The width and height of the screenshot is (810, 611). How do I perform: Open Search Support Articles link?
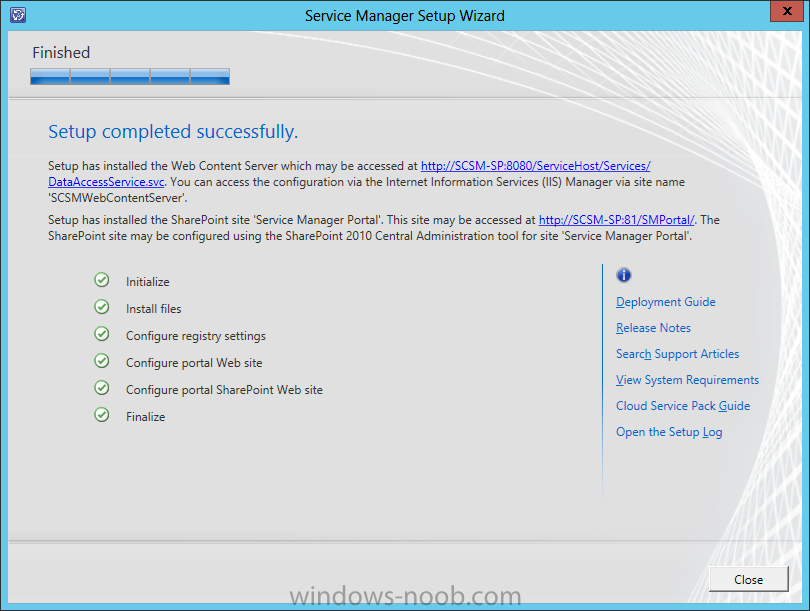tap(677, 354)
